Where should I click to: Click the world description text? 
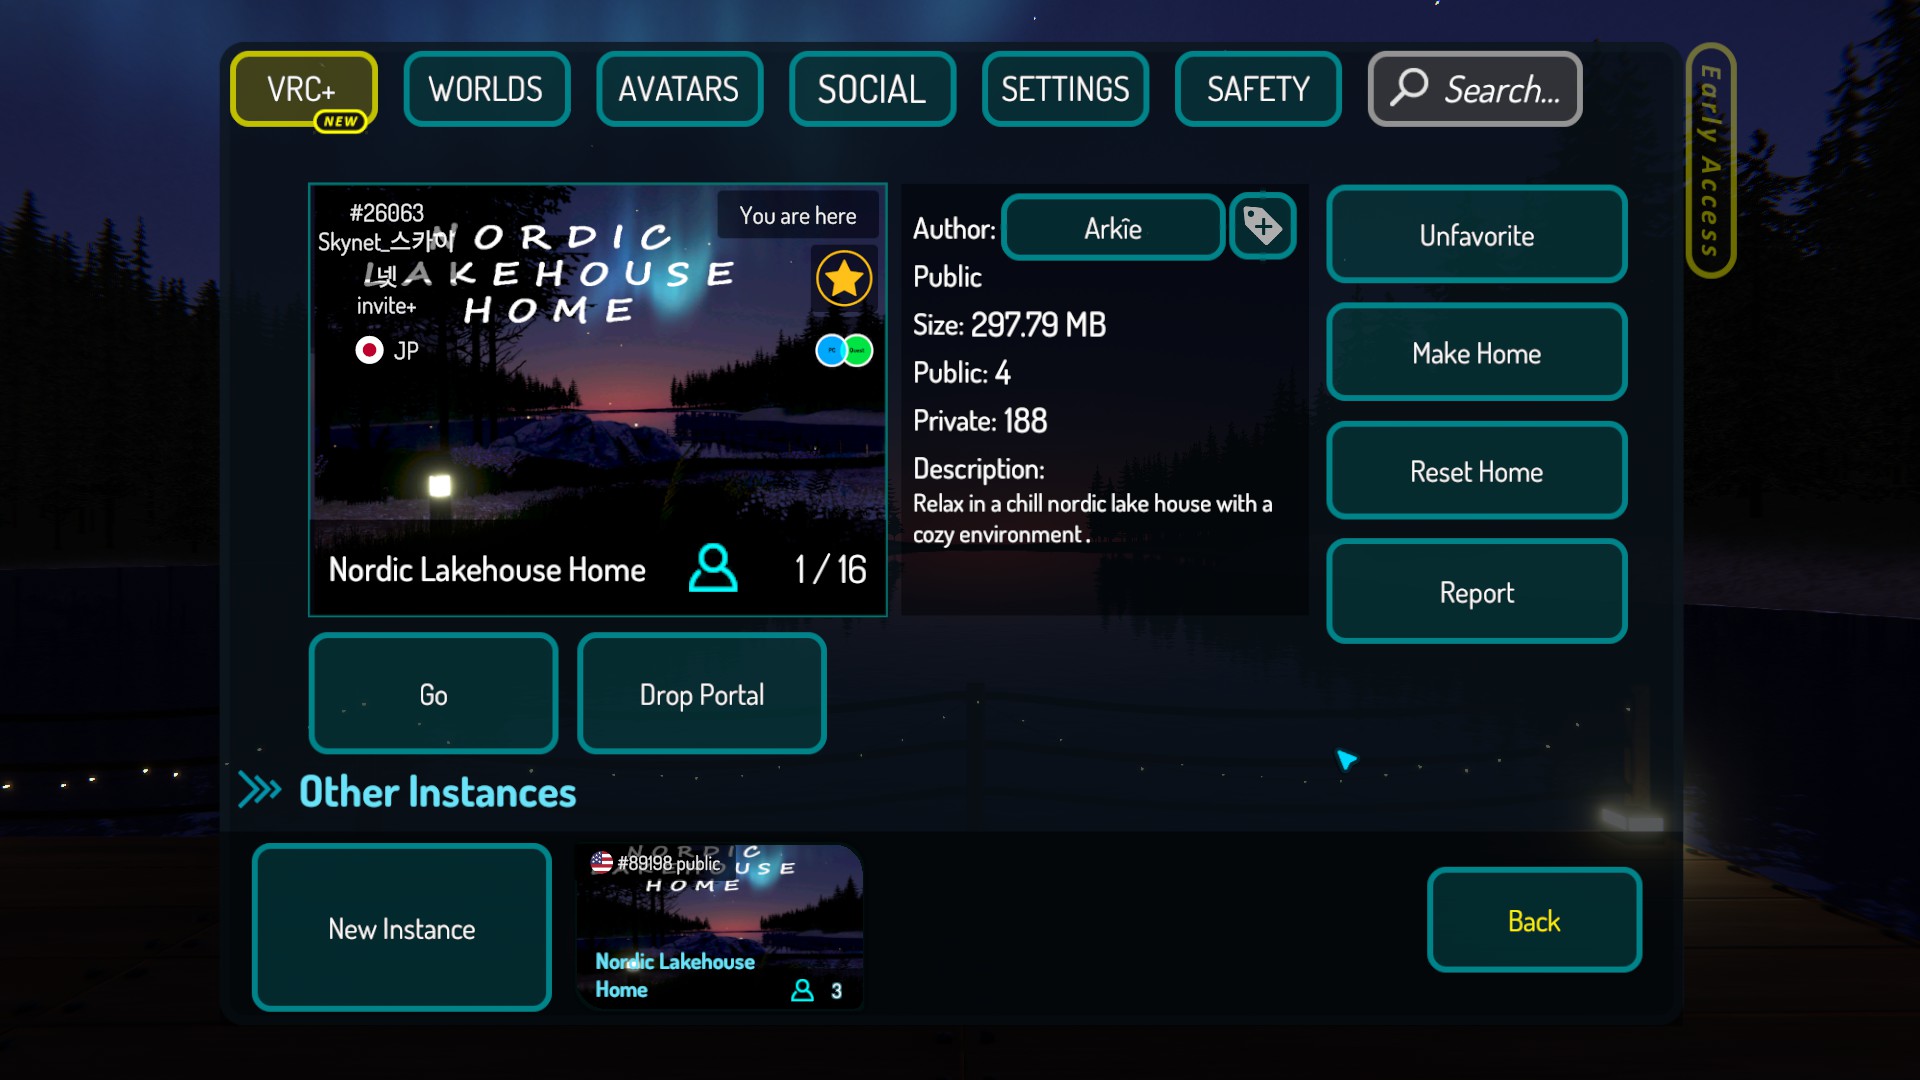(1093, 519)
